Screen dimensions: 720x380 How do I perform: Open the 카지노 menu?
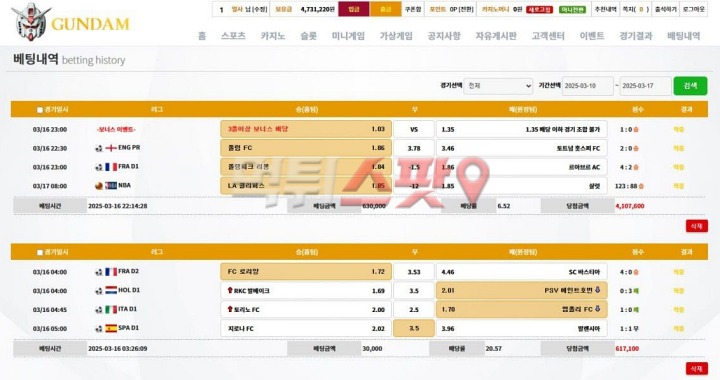273,36
